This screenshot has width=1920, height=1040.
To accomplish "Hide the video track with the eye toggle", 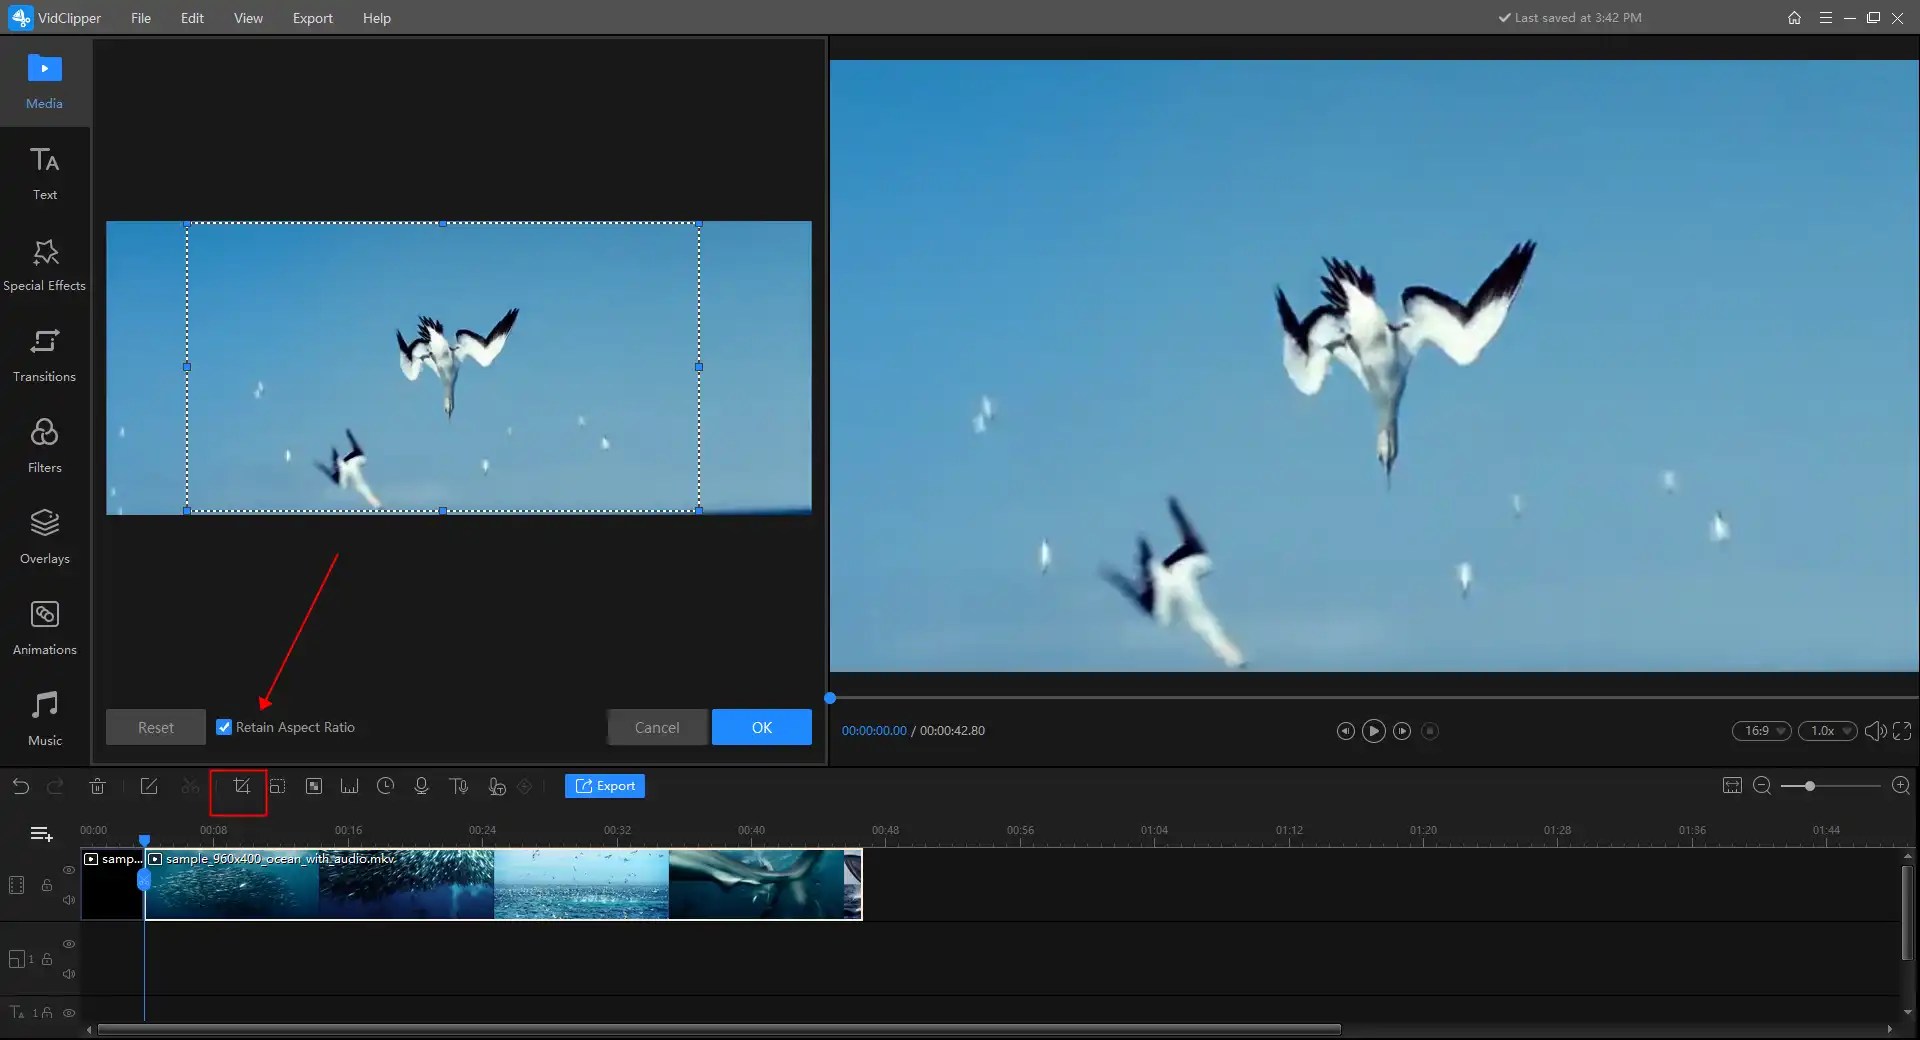I will point(68,870).
